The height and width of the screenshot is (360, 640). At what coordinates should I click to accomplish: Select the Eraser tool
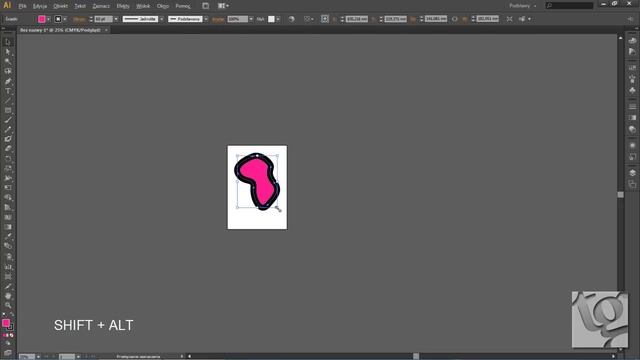click(8, 149)
